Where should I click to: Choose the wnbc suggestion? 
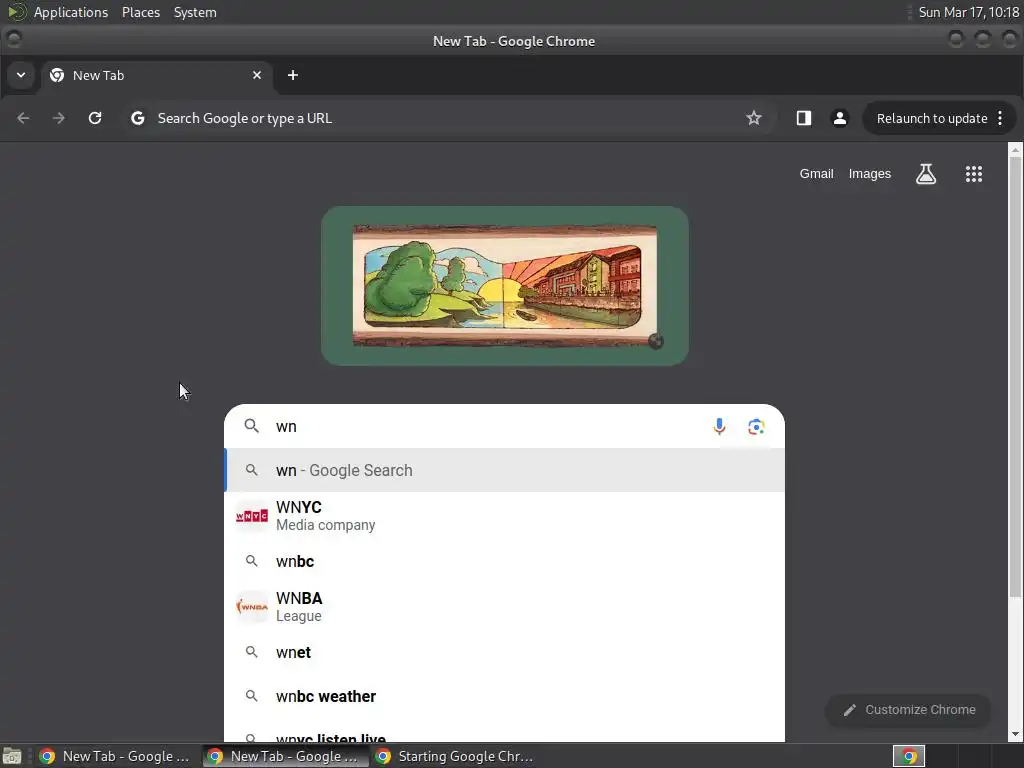coord(505,561)
